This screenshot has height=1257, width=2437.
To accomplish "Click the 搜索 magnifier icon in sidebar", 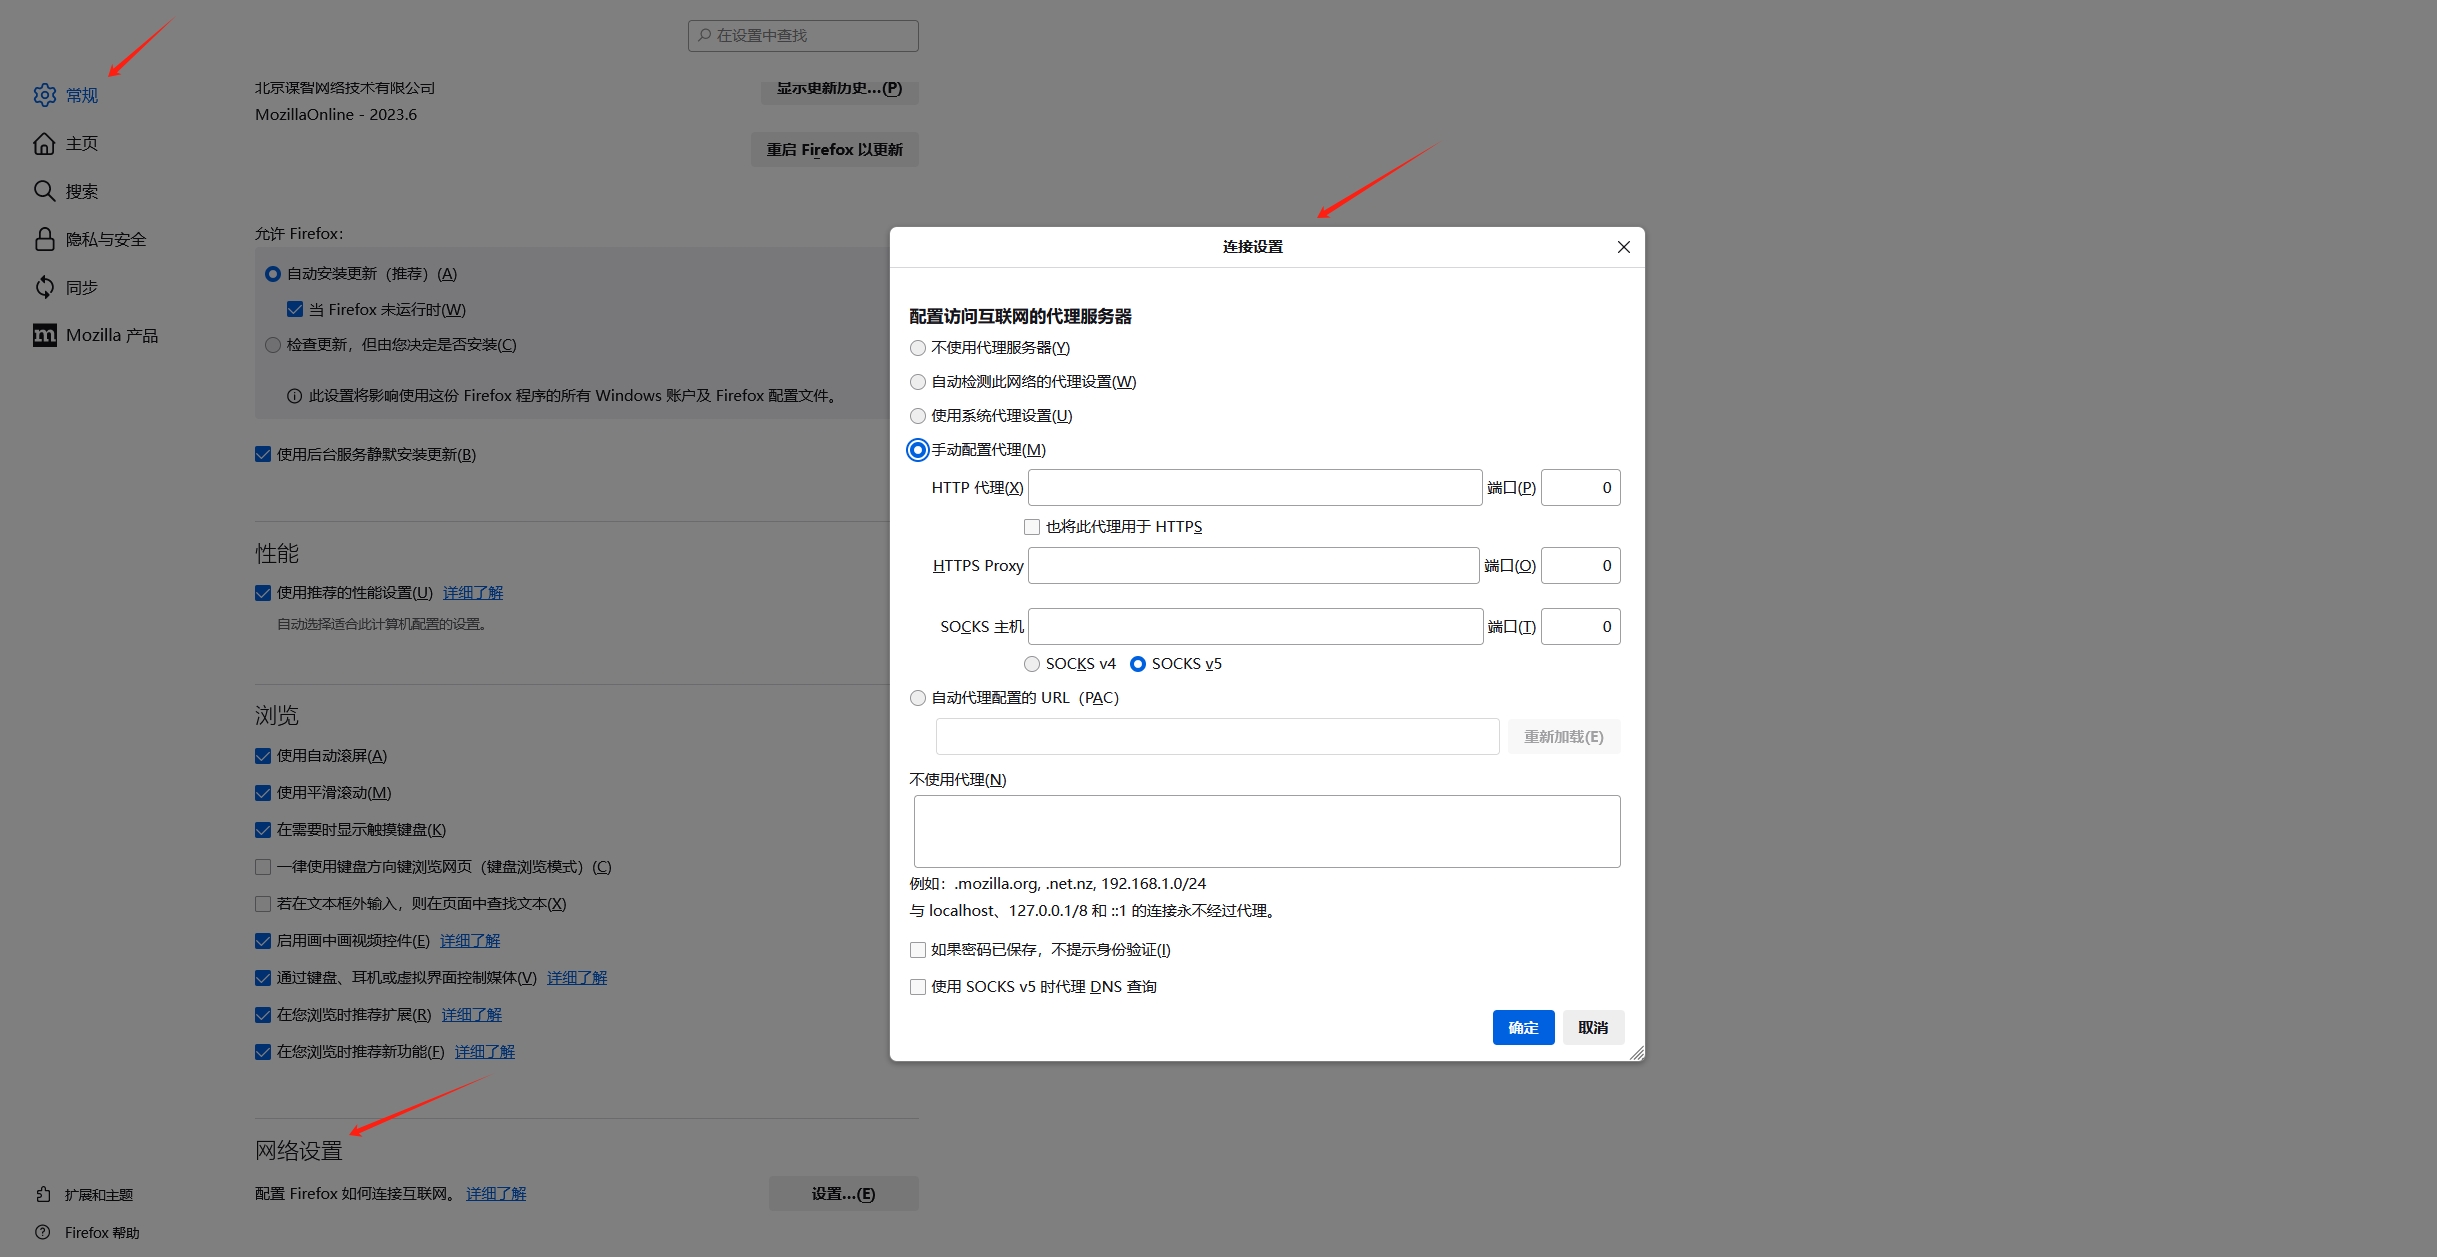I will pyautogui.click(x=45, y=190).
